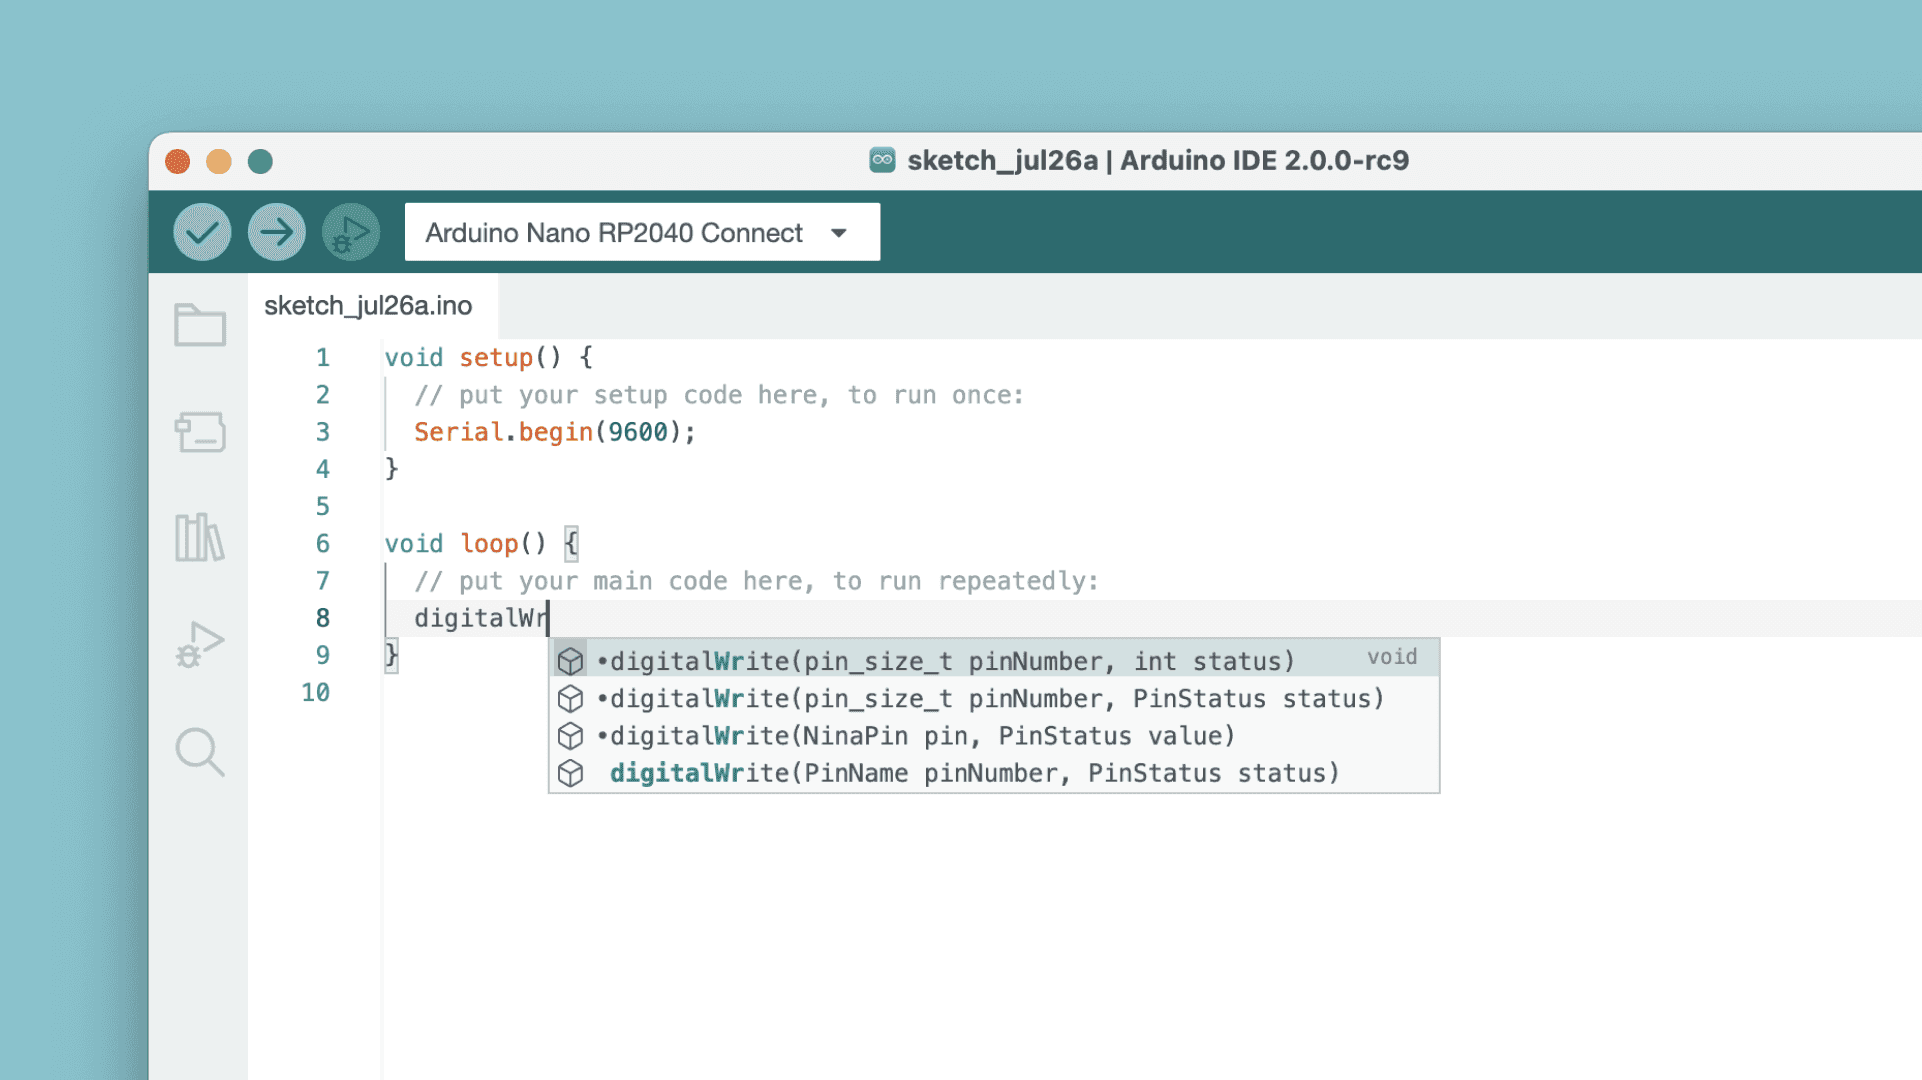Expand the Arduino Nano RP2040 Connect board dropdown
This screenshot has width=1922, height=1080.
[x=614, y=233]
